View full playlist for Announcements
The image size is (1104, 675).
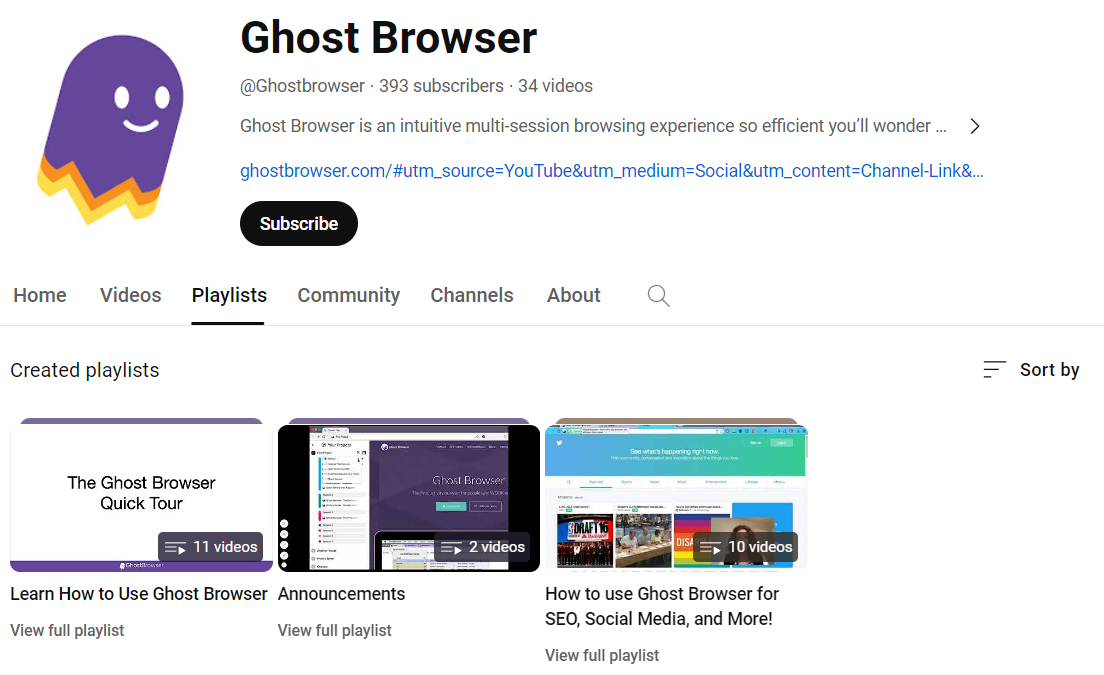[x=333, y=630]
